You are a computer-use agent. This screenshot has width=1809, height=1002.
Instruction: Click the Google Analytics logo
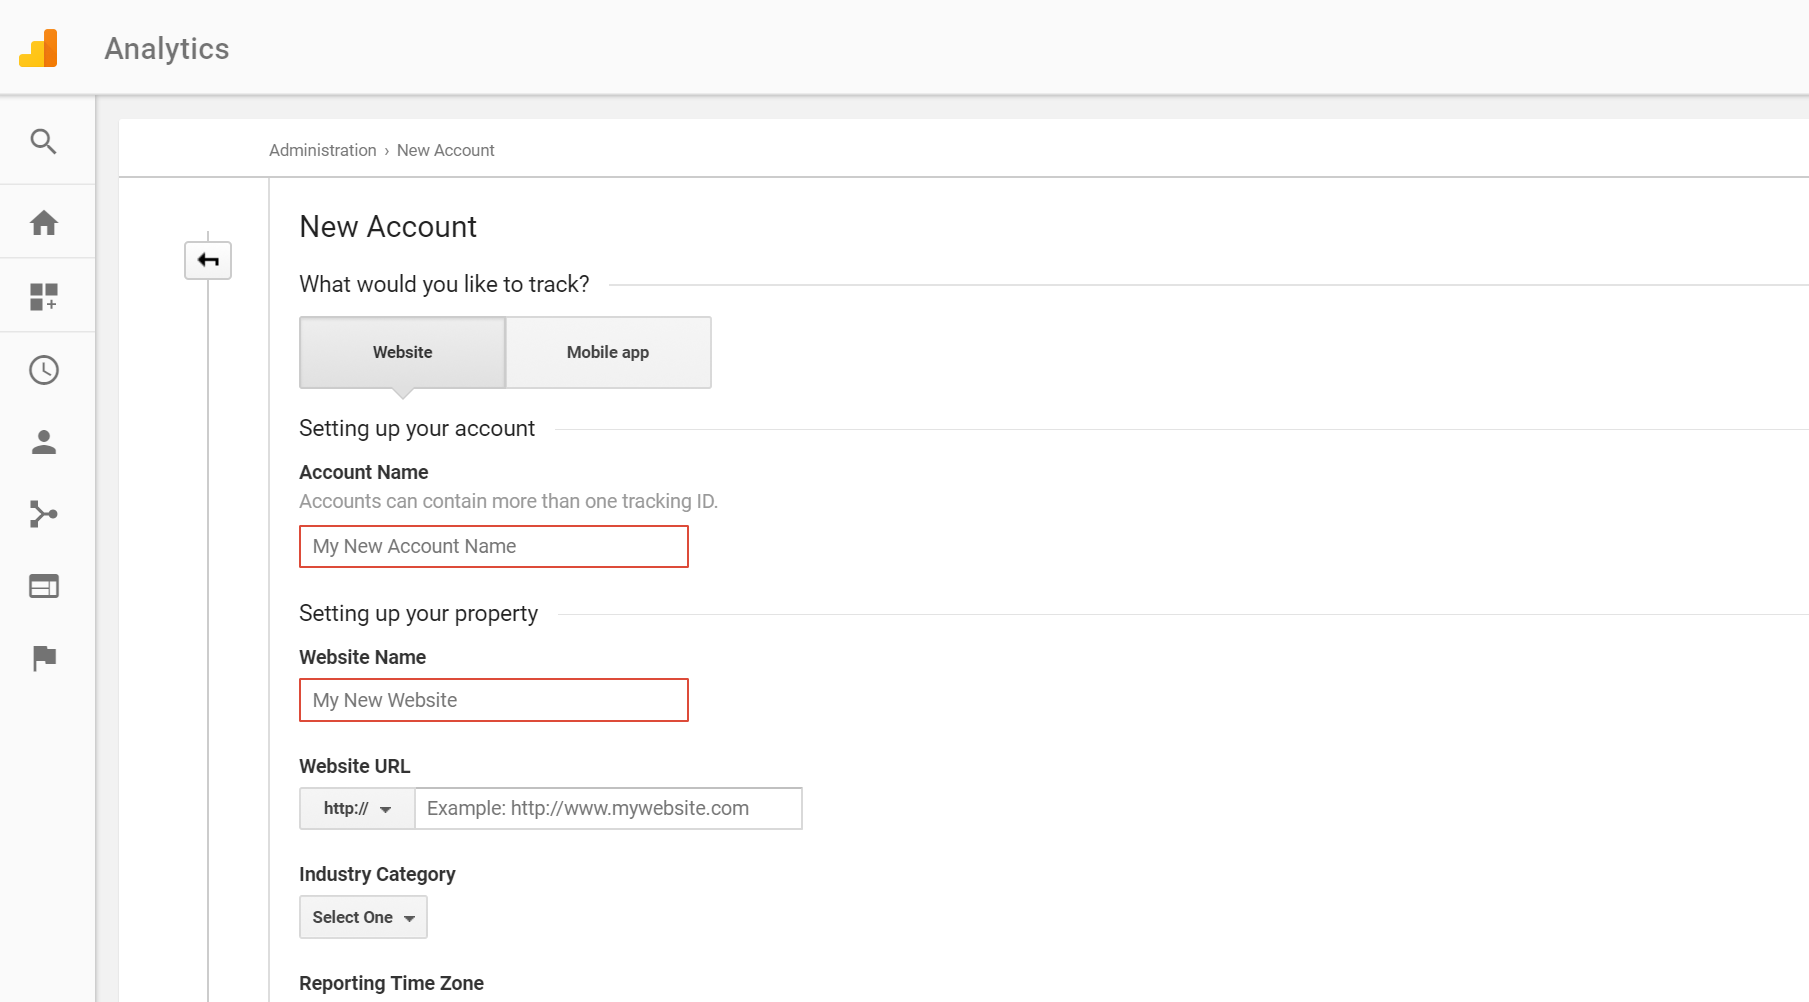pos(37,47)
